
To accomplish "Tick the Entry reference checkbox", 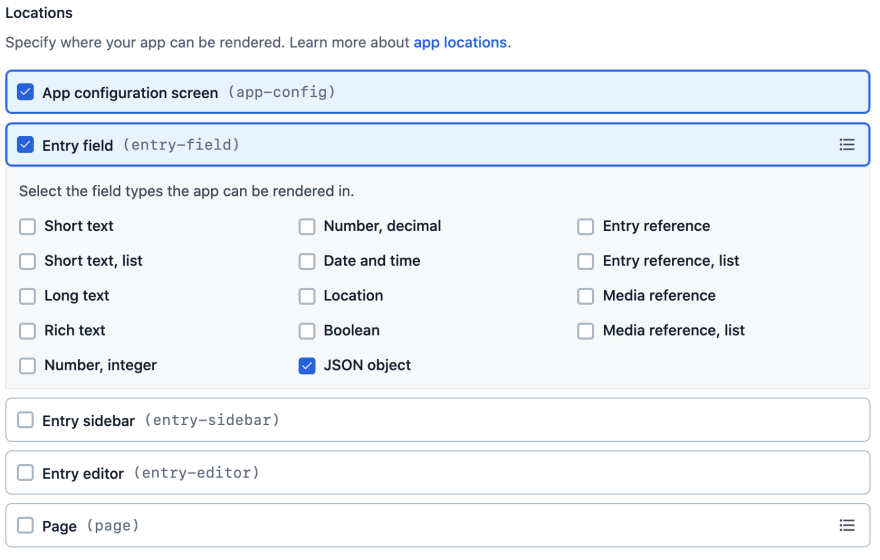I will 585,227.
